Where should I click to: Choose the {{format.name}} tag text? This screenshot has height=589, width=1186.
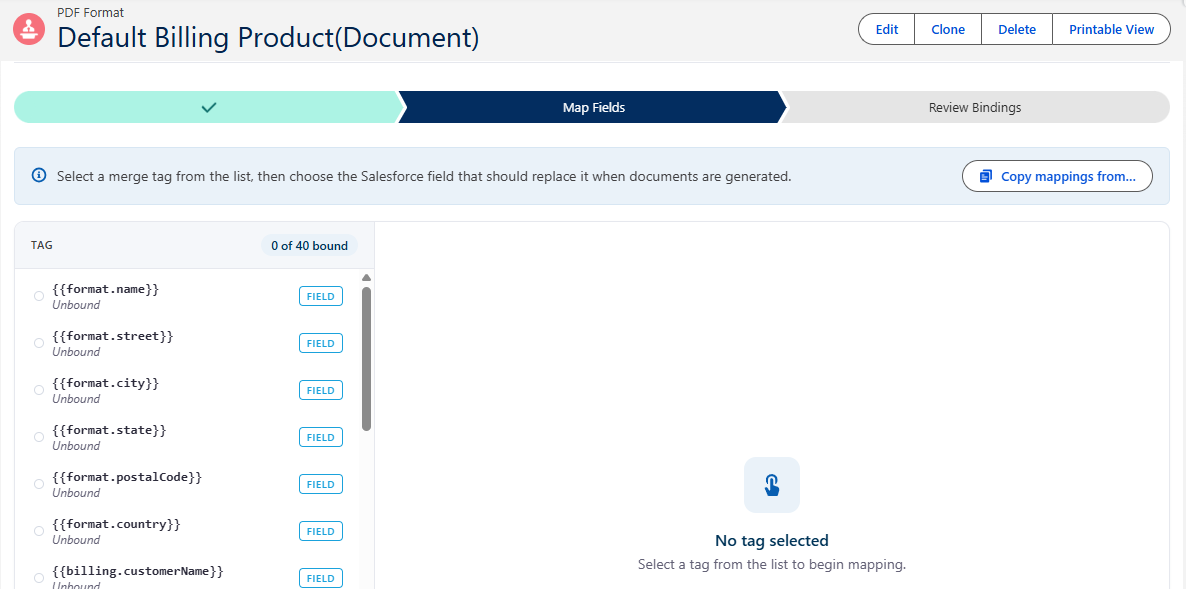click(105, 289)
